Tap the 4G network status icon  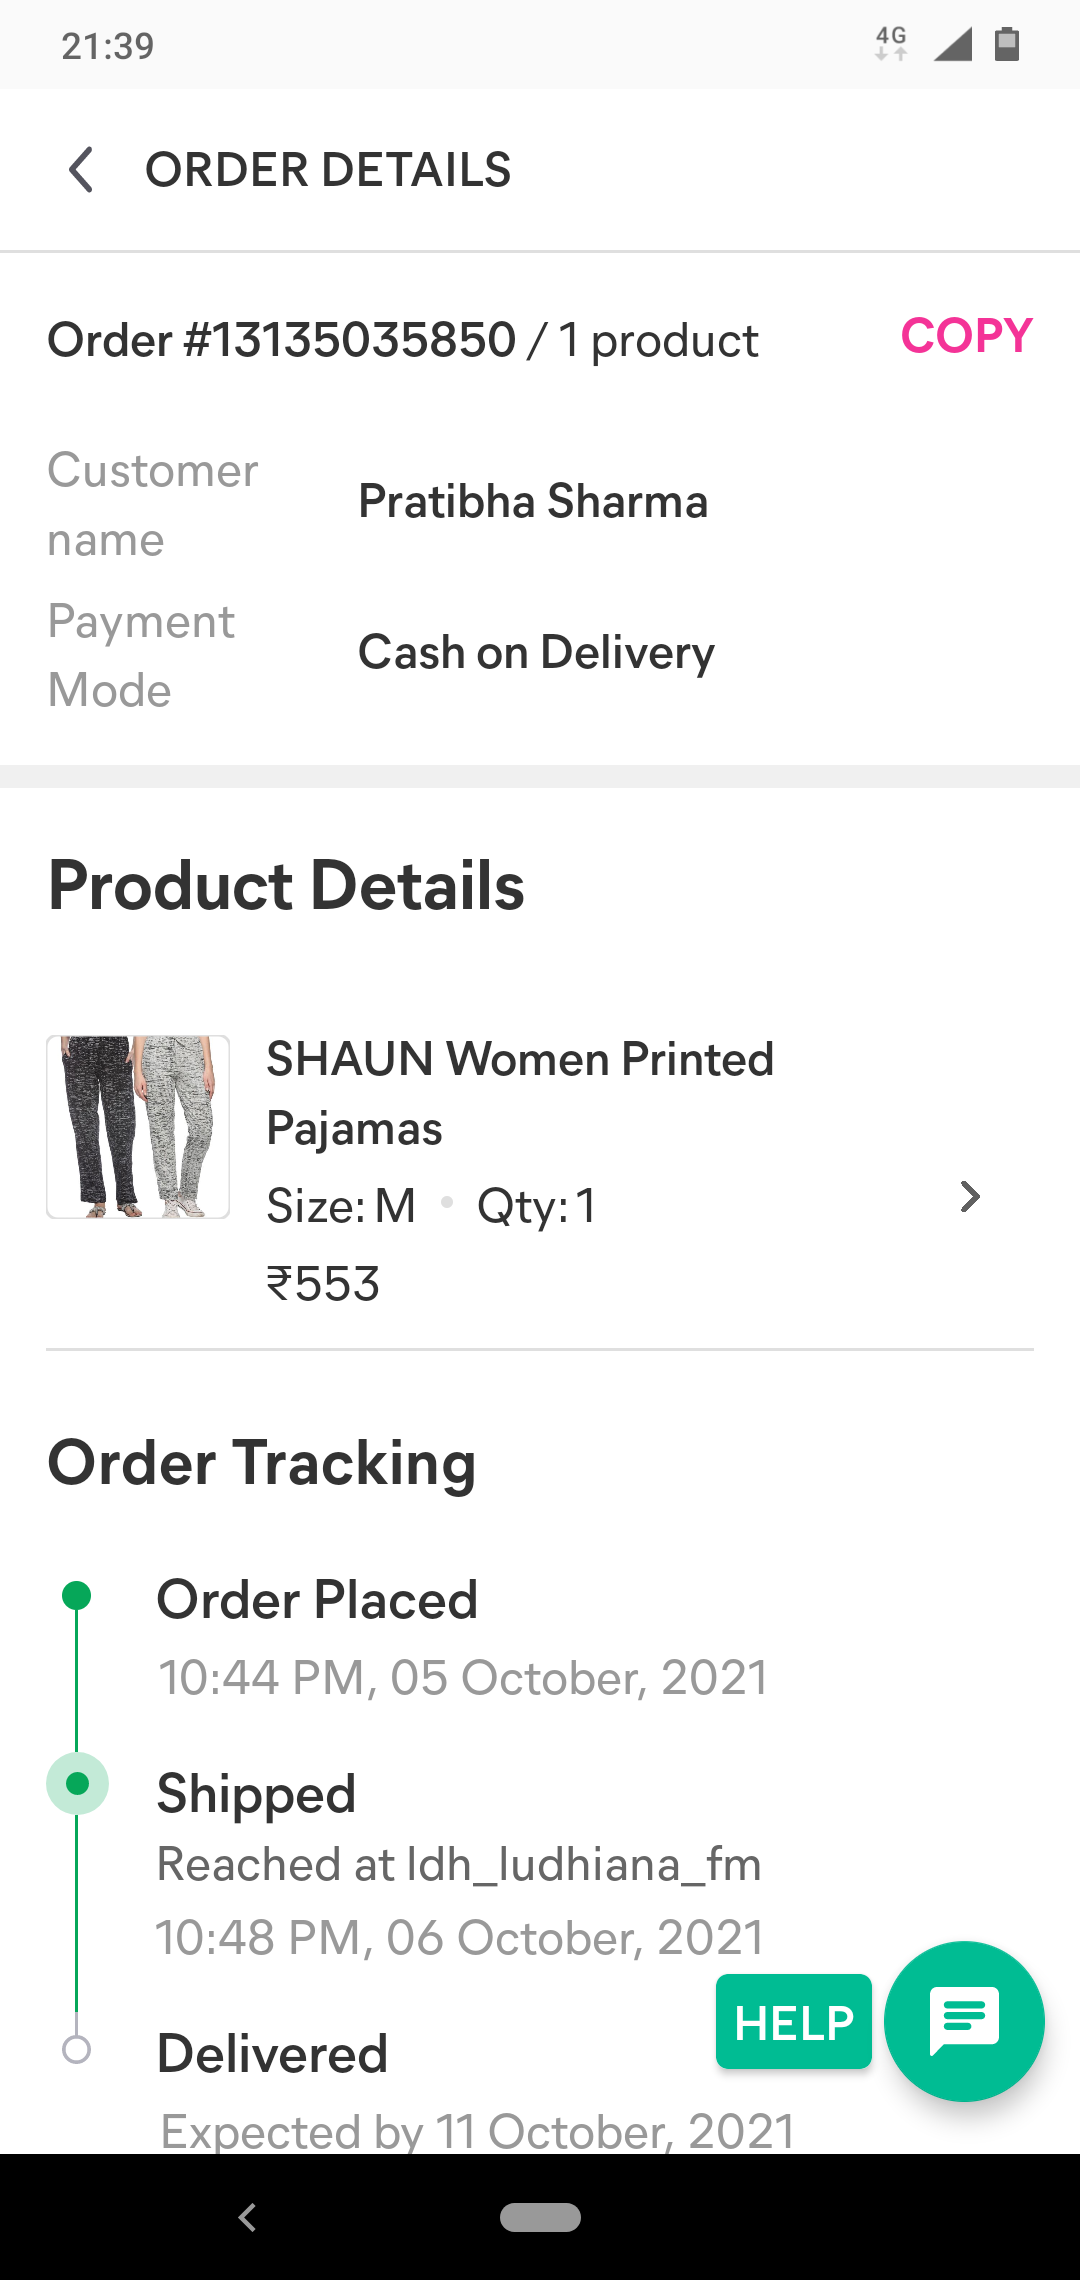(x=891, y=43)
